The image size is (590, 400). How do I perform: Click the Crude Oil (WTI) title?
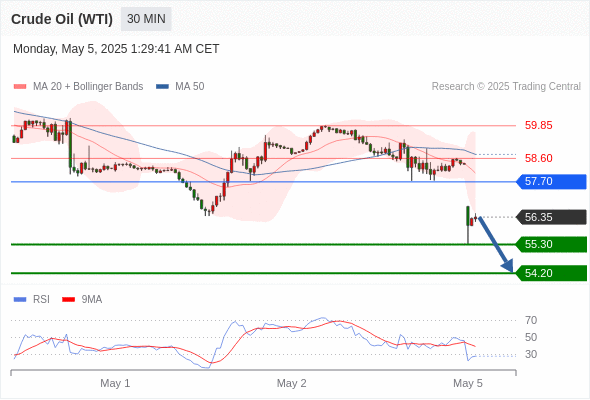tap(62, 19)
